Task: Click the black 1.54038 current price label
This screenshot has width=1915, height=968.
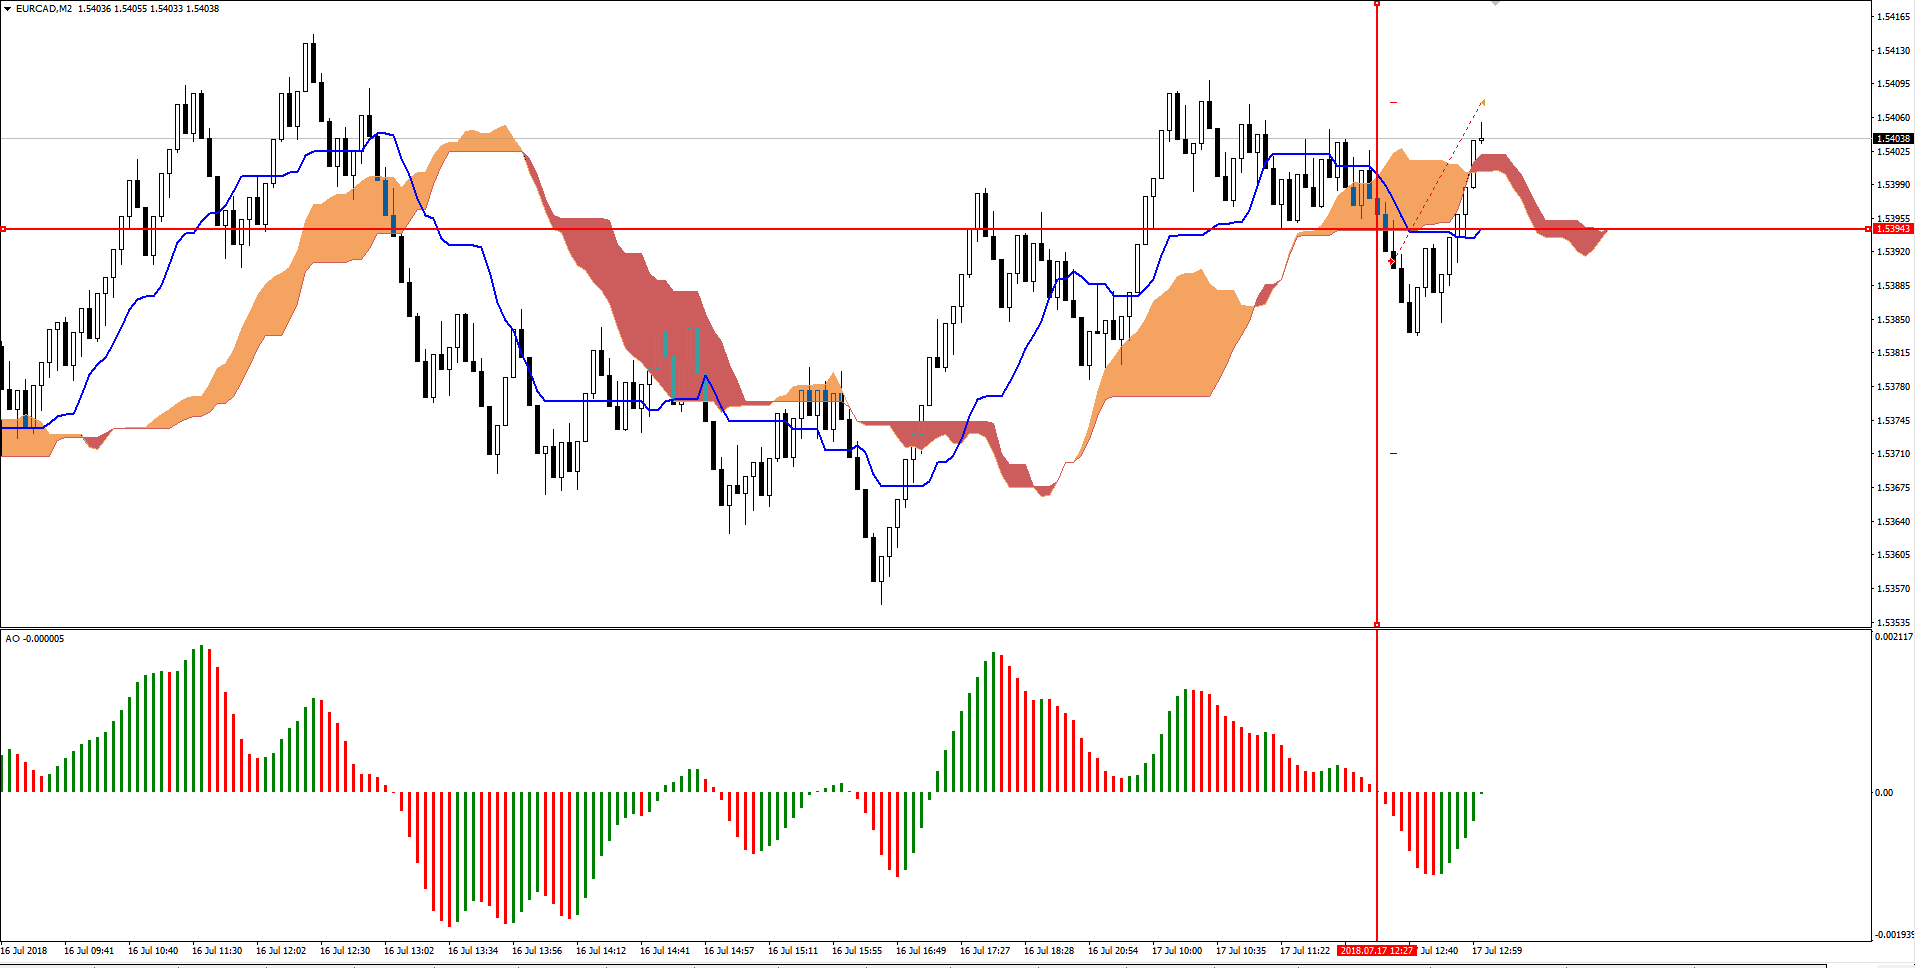Action: pos(1893,139)
